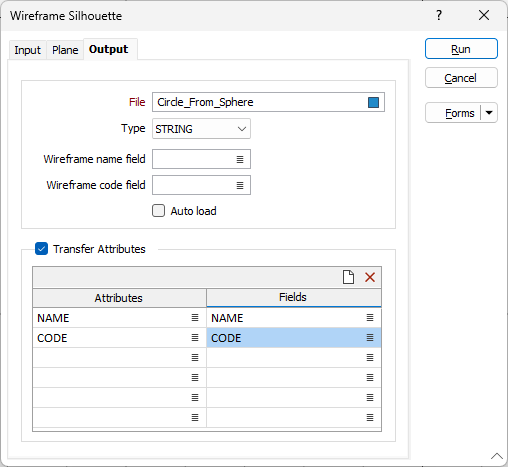The image size is (508, 467).
Task: Click the blue file browse icon
Action: pos(373,102)
